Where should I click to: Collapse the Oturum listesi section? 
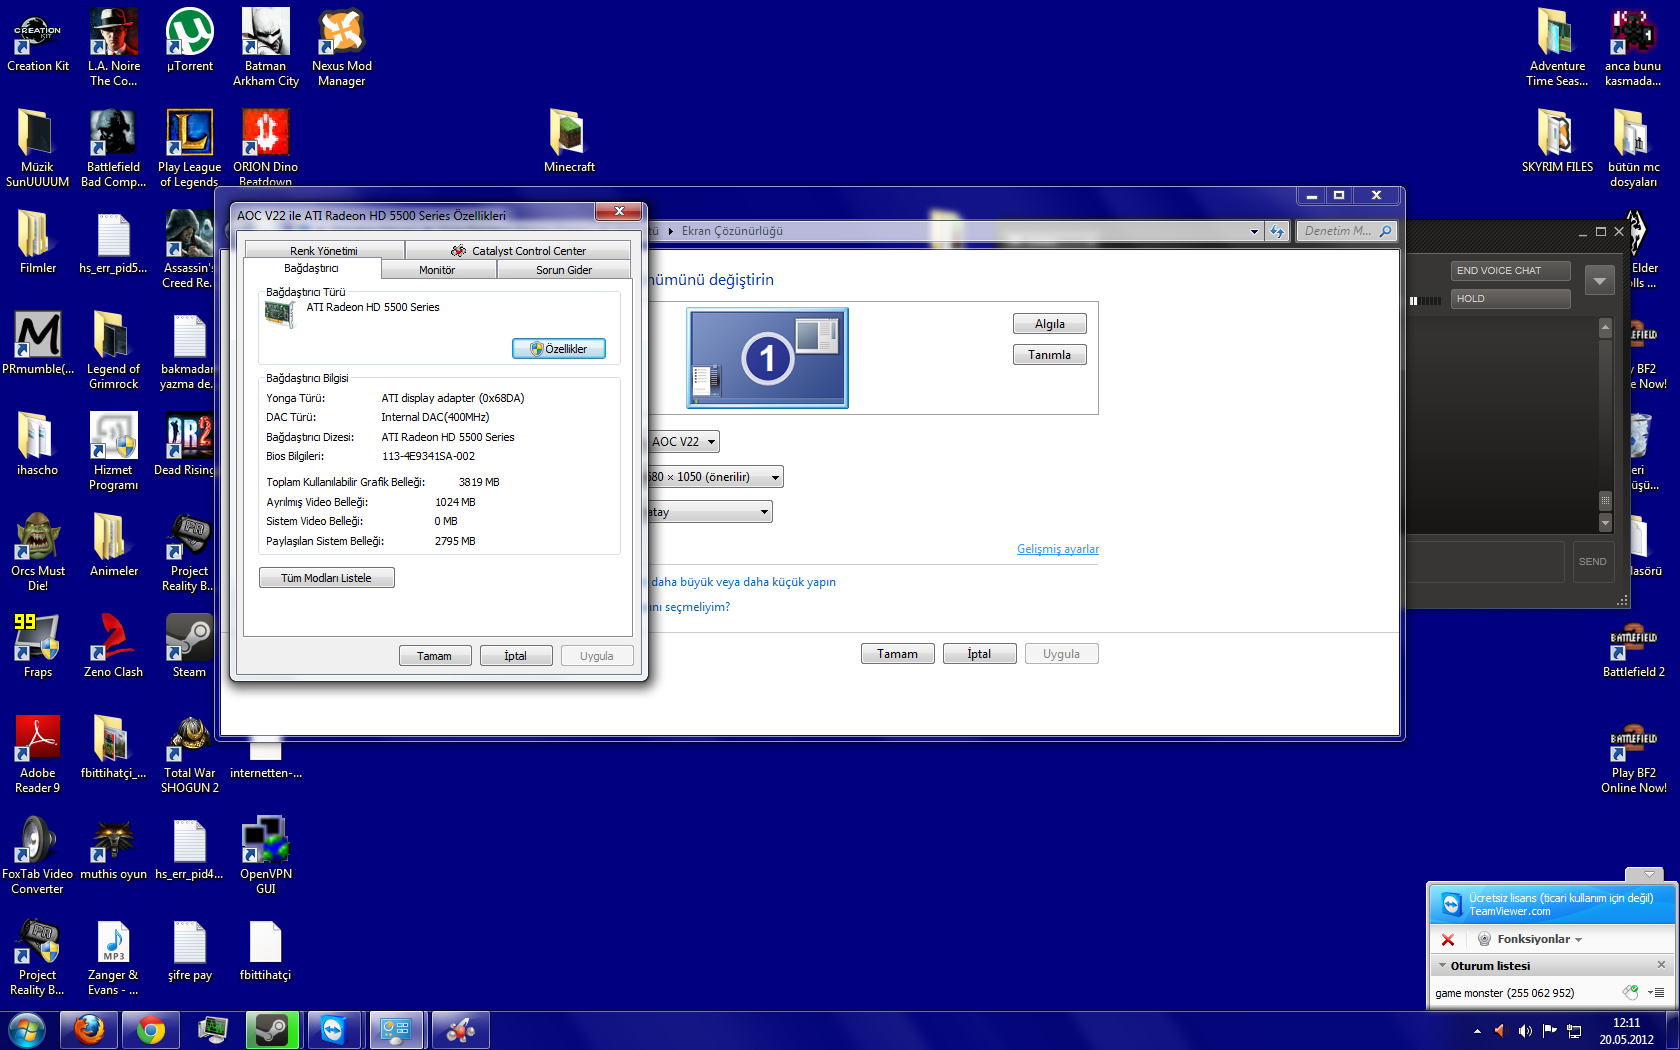(x=1442, y=966)
